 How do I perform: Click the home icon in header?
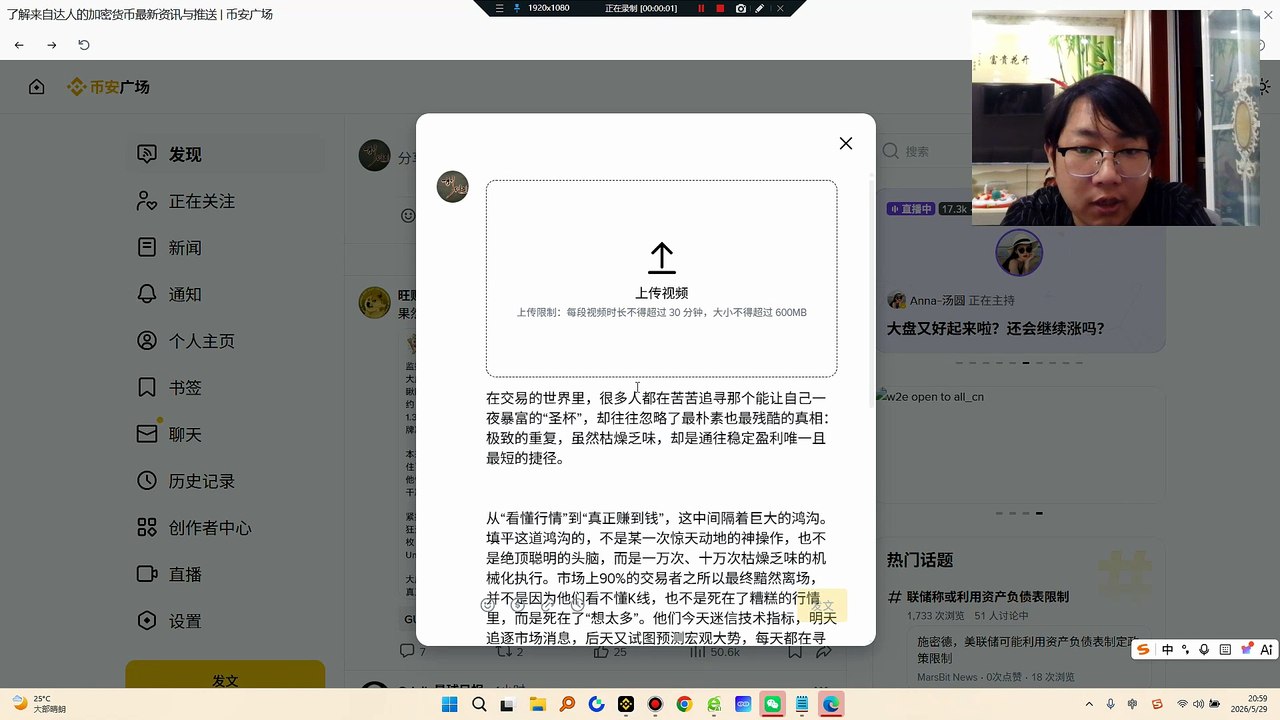pos(37,87)
